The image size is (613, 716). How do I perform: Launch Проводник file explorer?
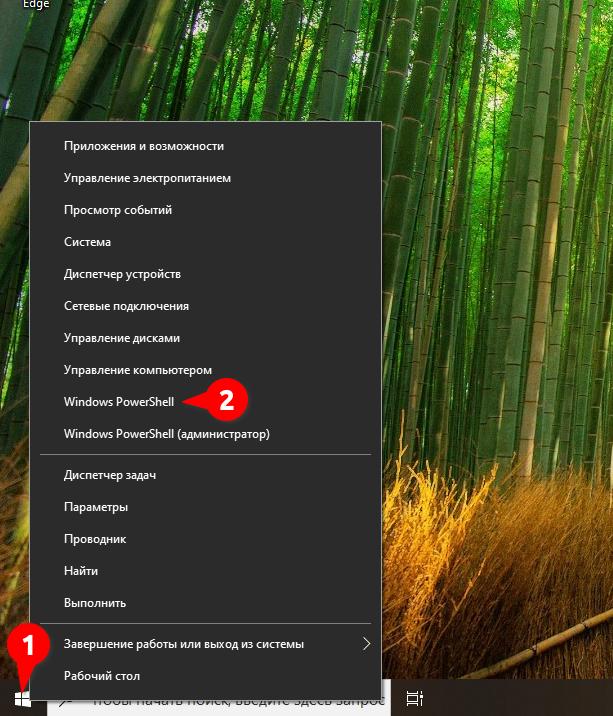pos(206,539)
